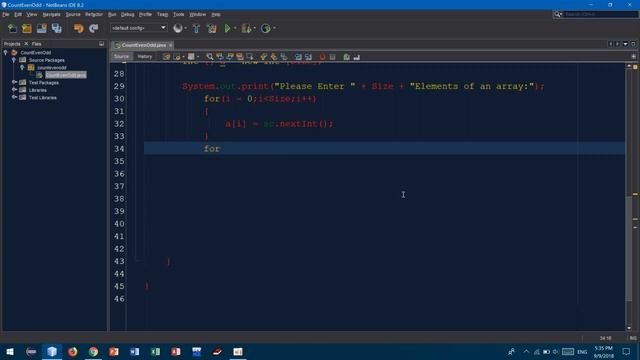
Task: Click the New File icon in toolbar
Action: [x=12, y=28]
